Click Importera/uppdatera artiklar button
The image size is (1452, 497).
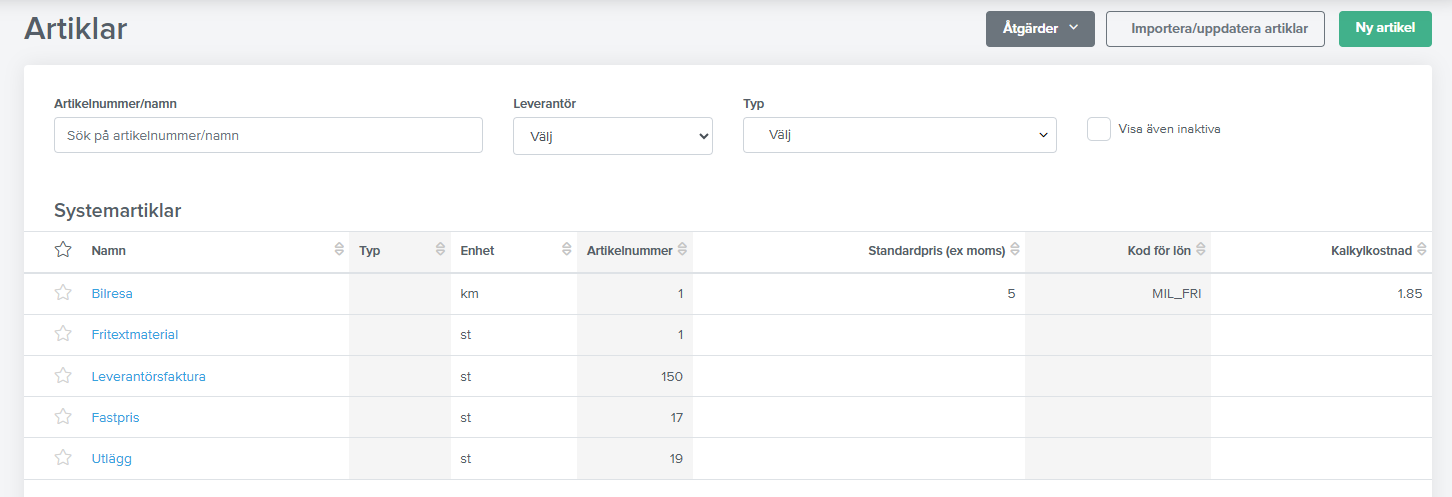click(x=1219, y=29)
